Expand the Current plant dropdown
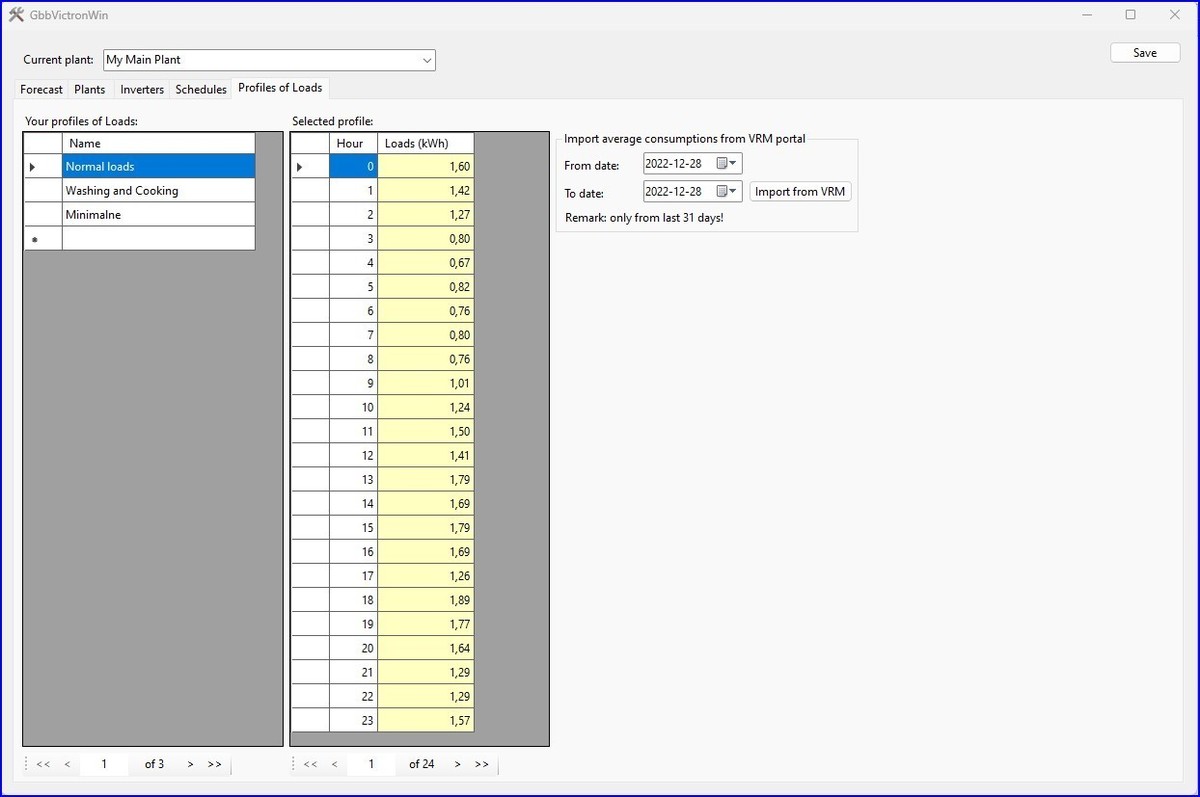Screen dimensions: 1200x797 coord(427,60)
